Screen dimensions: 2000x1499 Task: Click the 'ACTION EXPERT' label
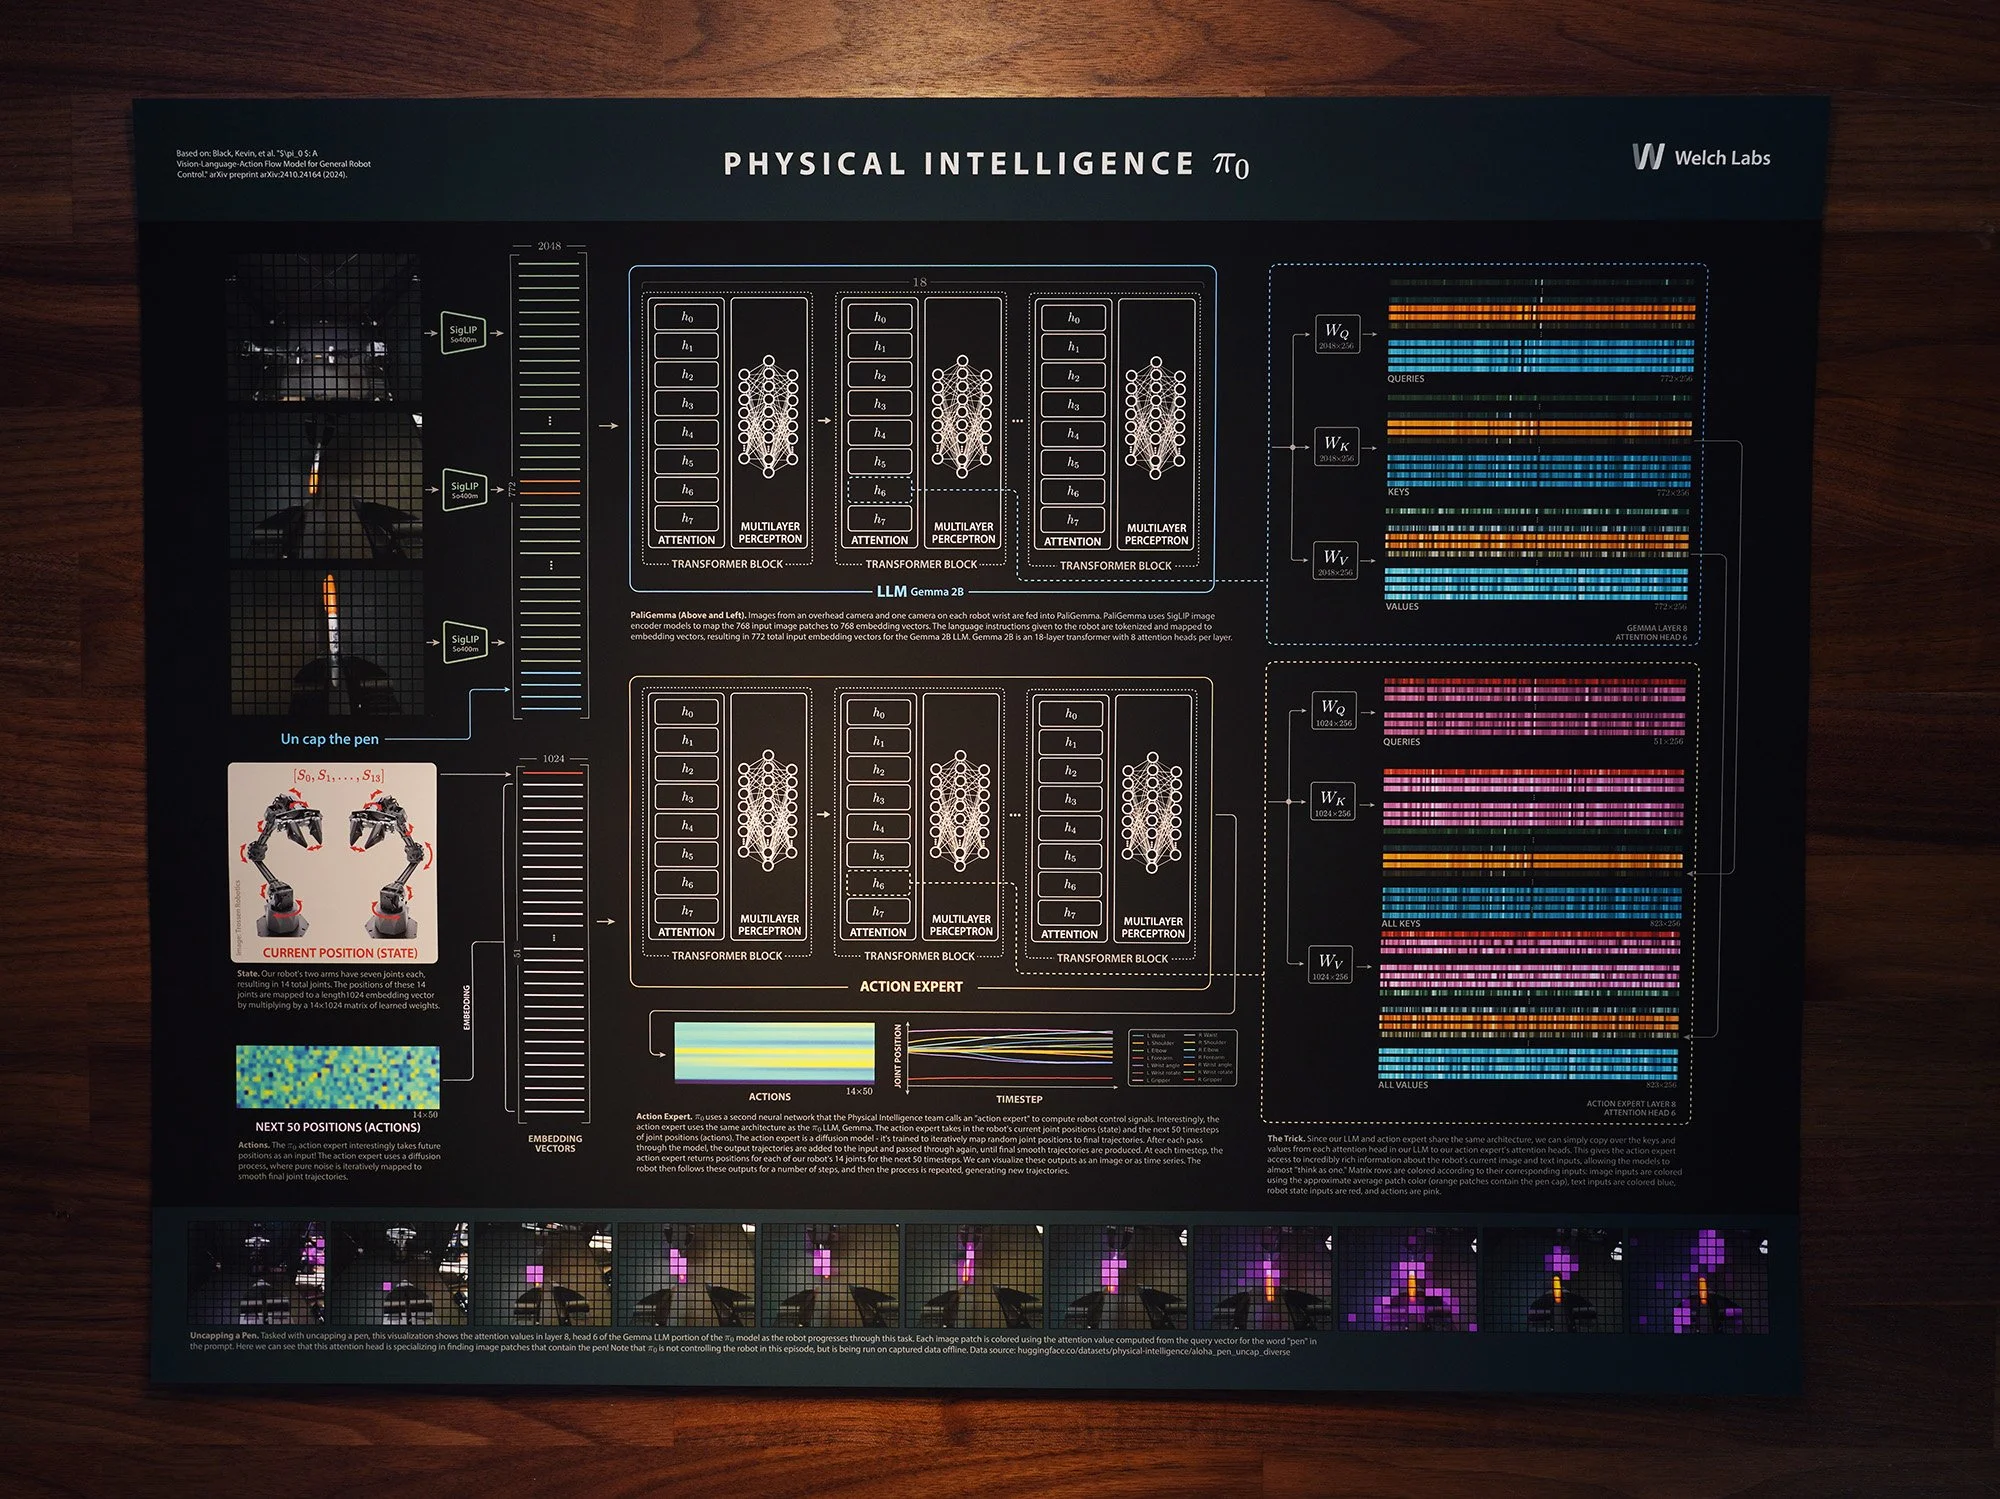[x=911, y=986]
